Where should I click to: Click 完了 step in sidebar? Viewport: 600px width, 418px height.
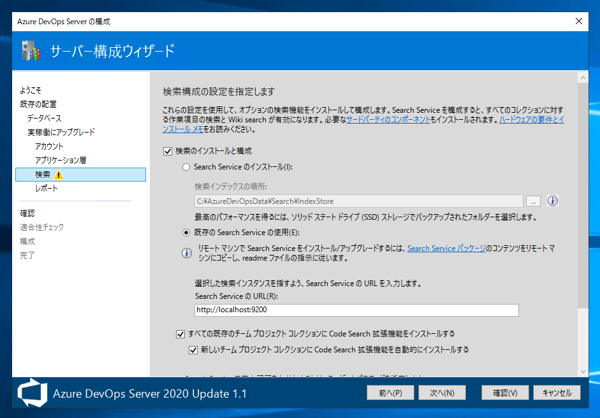27,255
